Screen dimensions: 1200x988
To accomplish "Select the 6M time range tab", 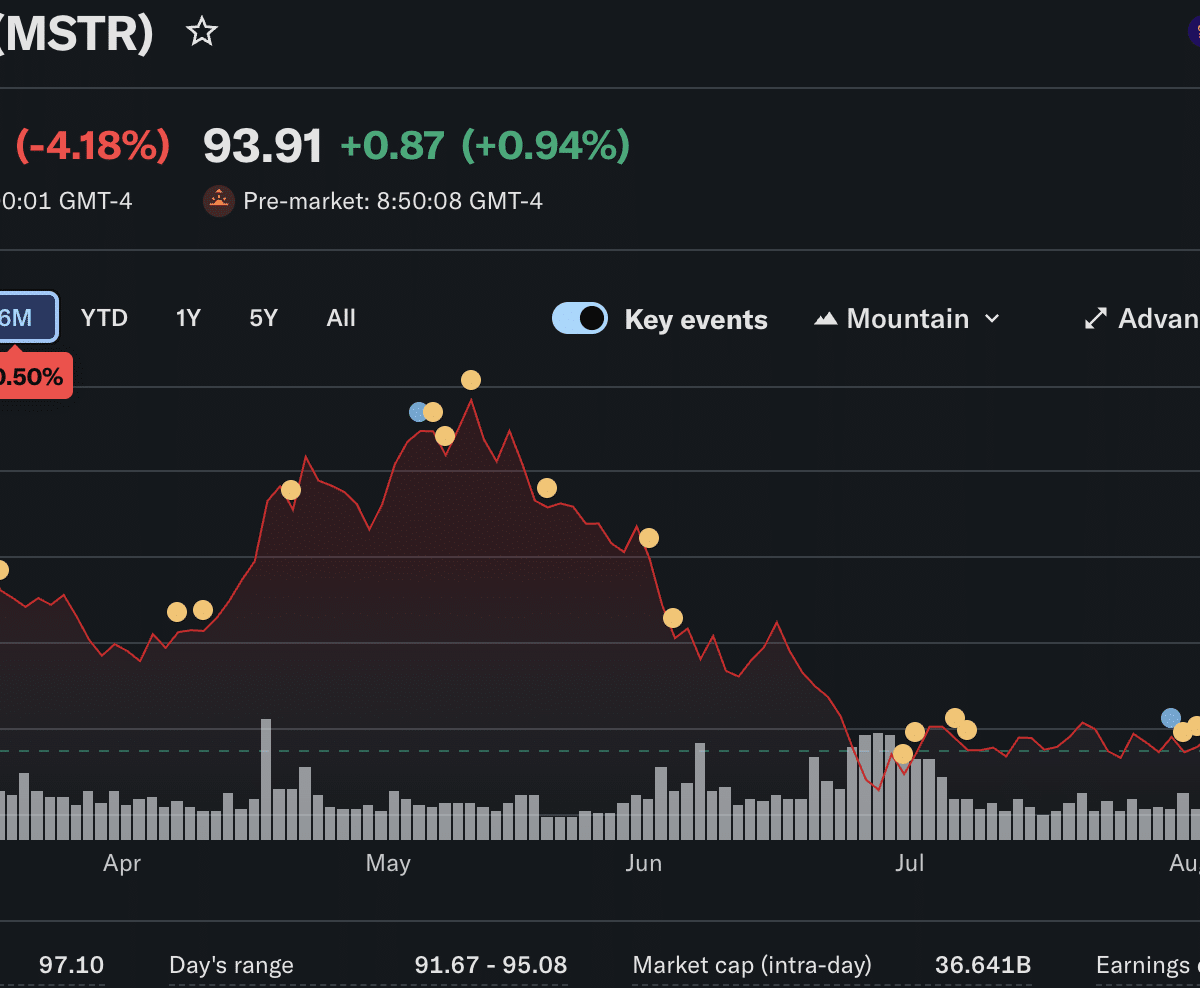I will pyautogui.click(x=28, y=318).
